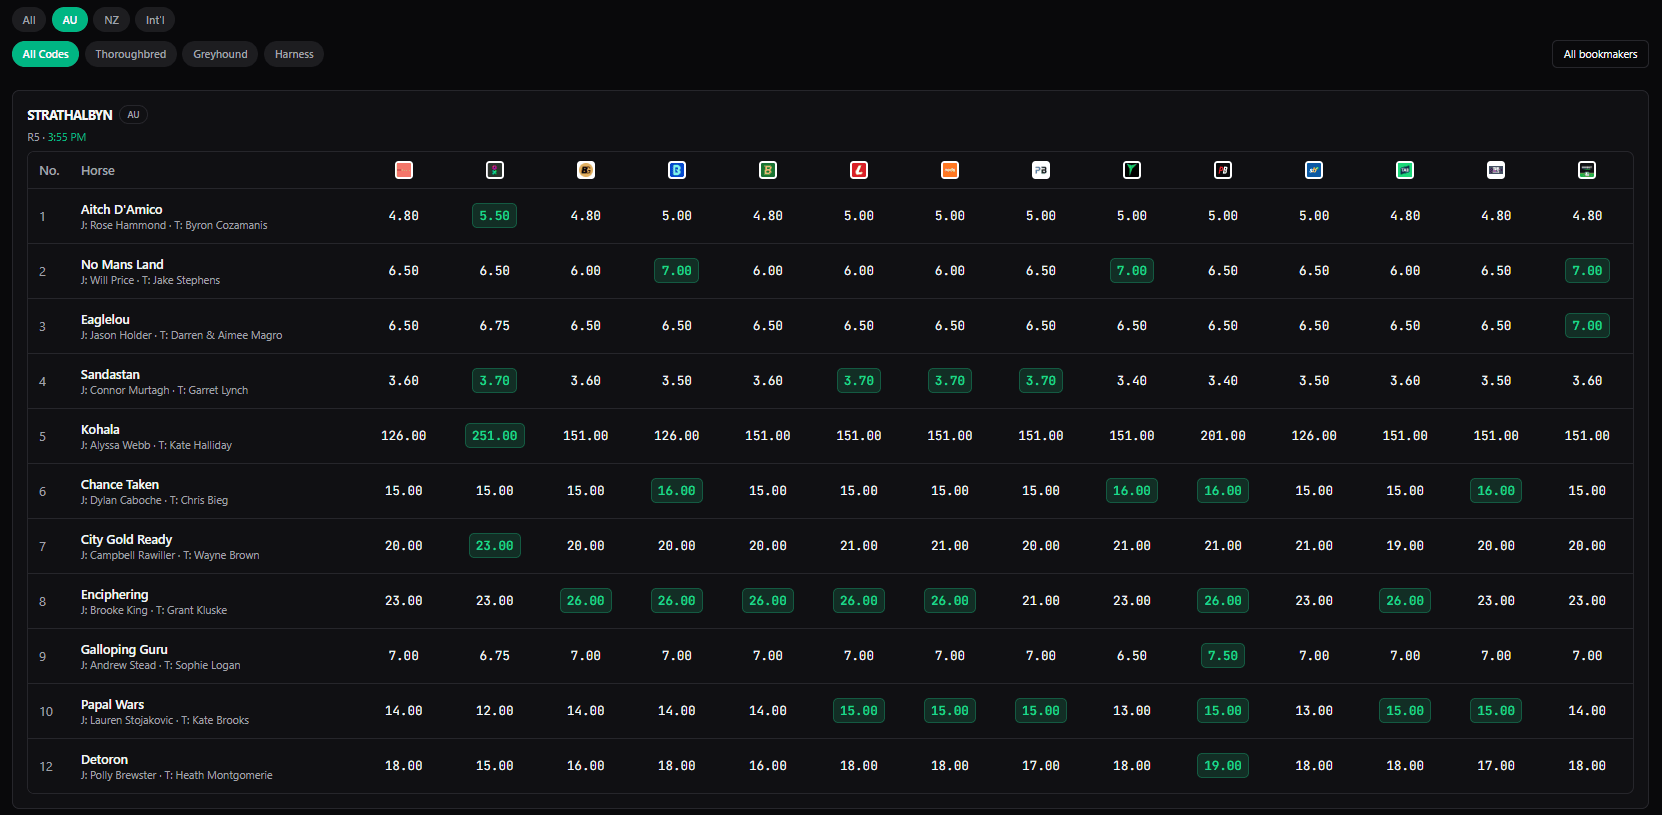
Task: Click the red L bookmaker icon
Action: (859, 170)
